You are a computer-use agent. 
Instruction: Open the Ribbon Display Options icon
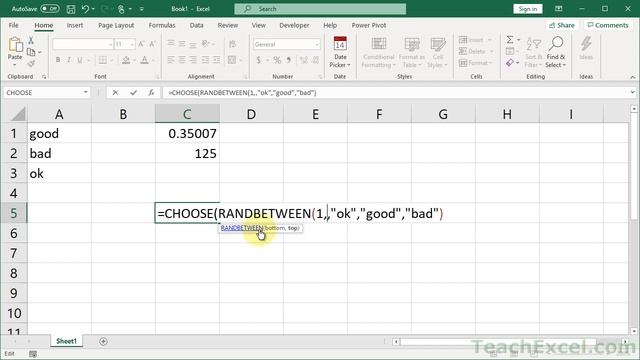(559, 9)
